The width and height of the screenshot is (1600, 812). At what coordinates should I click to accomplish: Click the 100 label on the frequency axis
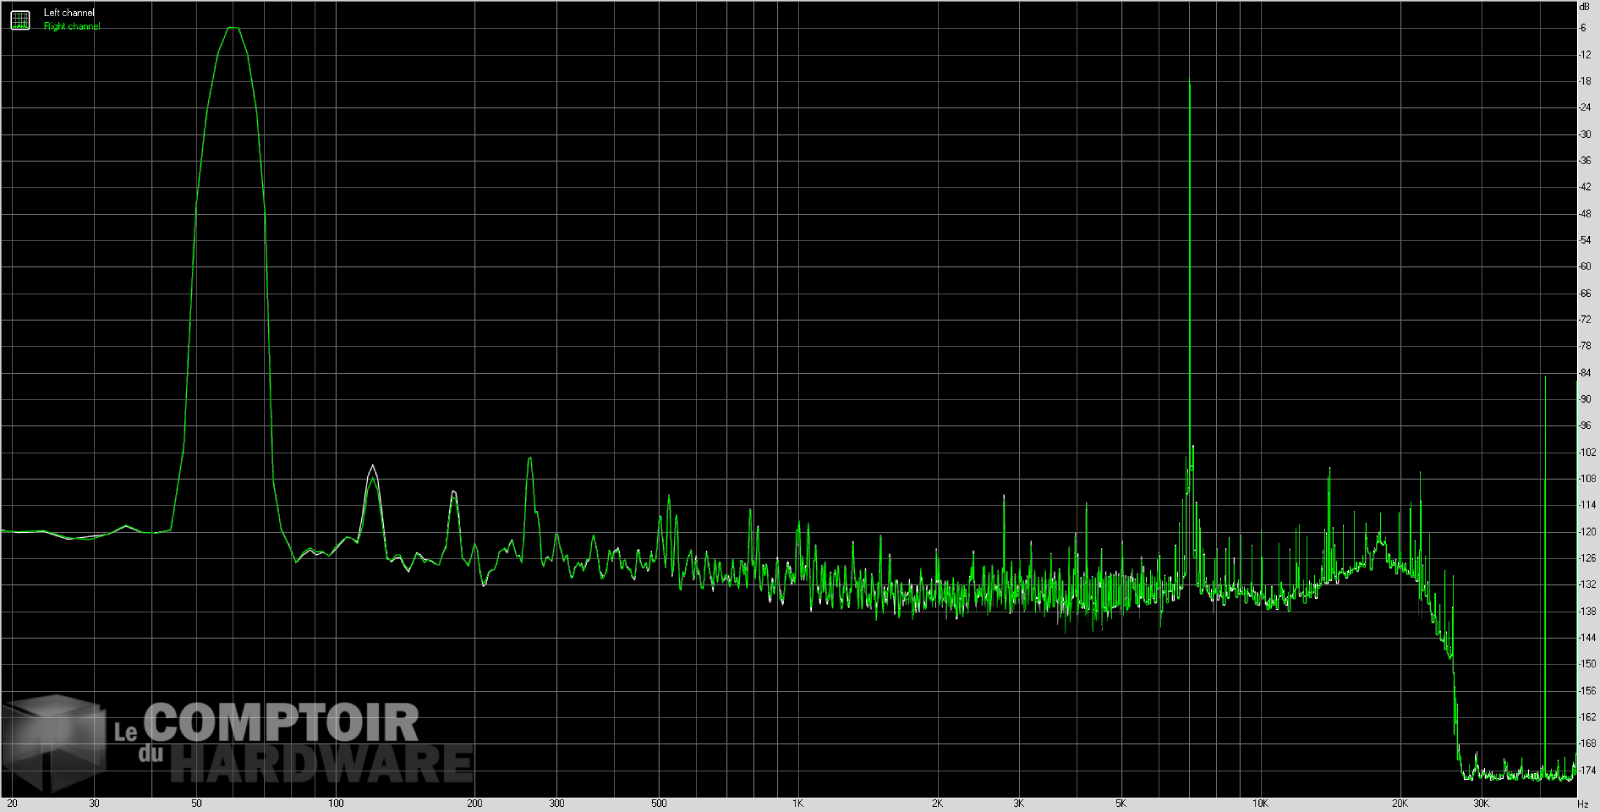point(336,804)
